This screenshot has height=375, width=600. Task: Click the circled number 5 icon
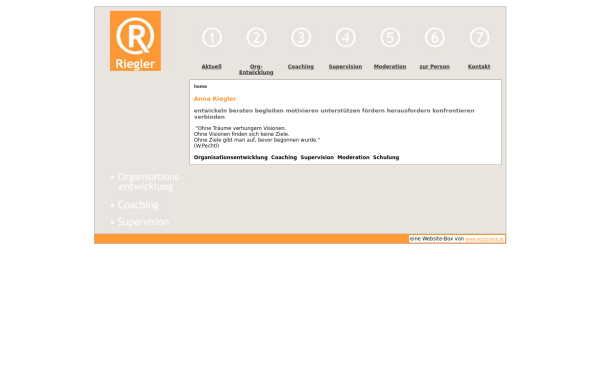click(390, 38)
